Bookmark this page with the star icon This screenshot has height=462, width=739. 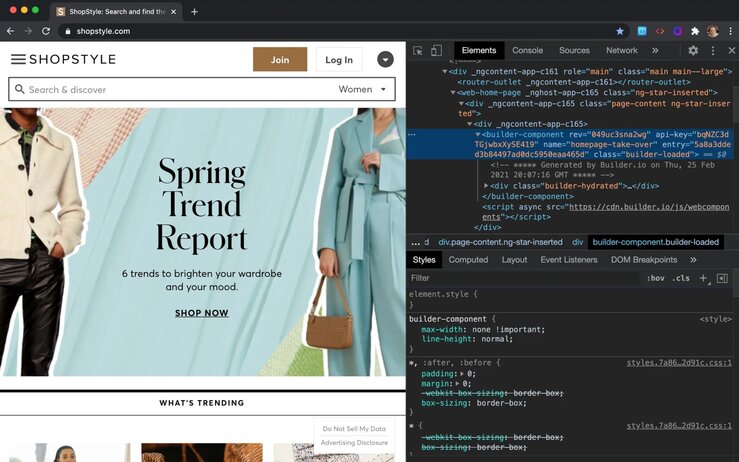pos(620,31)
